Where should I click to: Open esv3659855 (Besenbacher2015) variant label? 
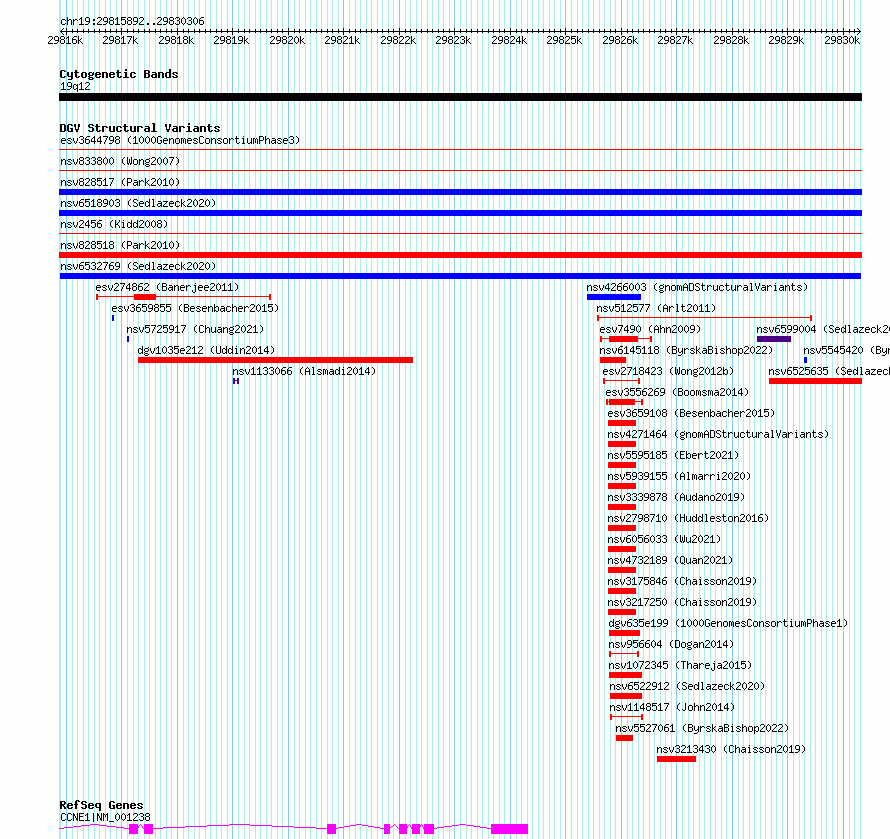pos(195,308)
